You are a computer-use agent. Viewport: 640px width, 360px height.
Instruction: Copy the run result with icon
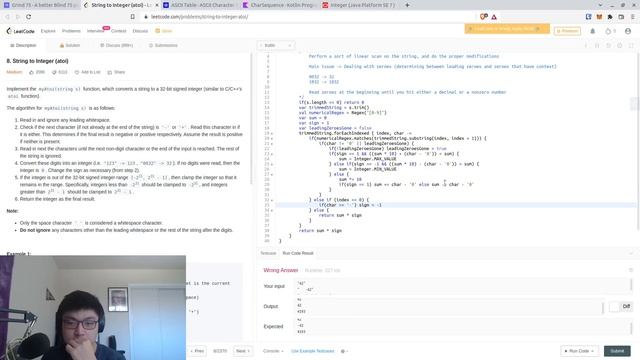[x=631, y=270]
